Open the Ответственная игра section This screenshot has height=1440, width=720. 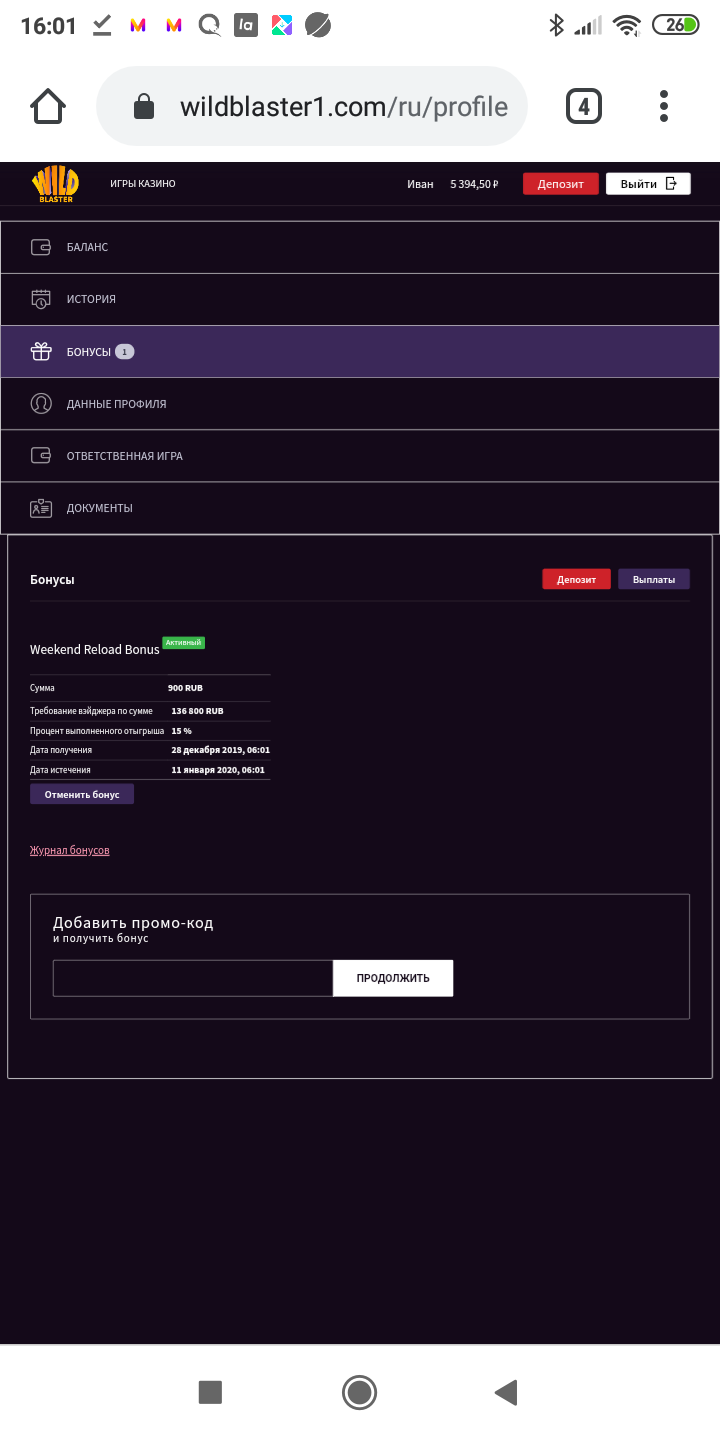(x=124, y=456)
